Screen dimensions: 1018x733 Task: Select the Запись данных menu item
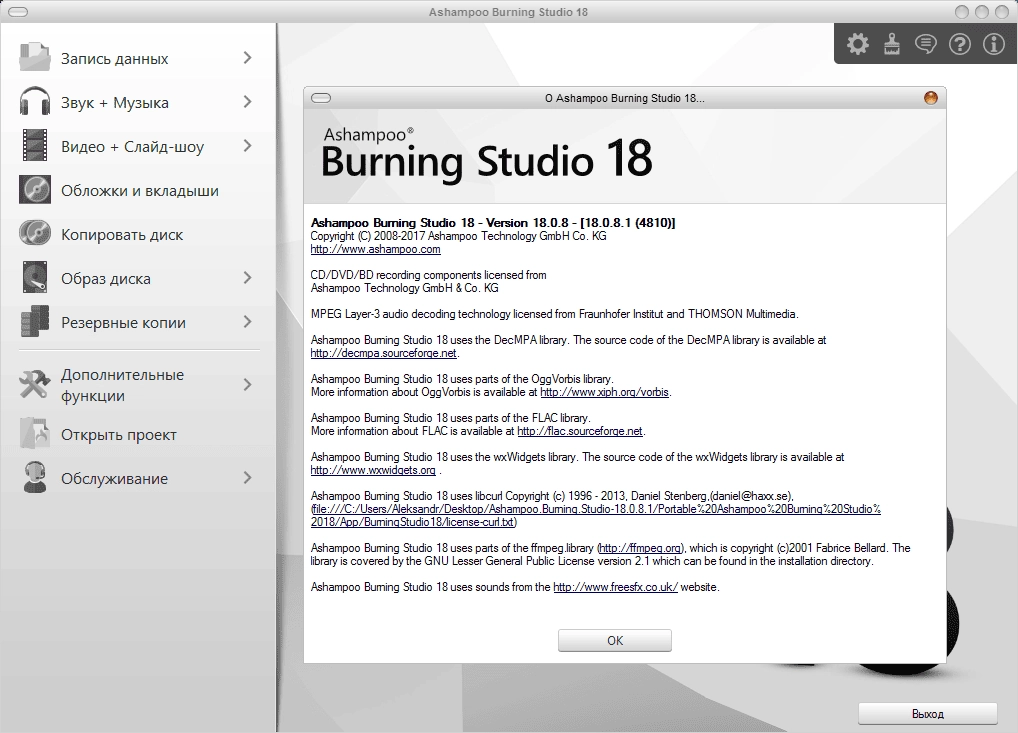click(138, 58)
